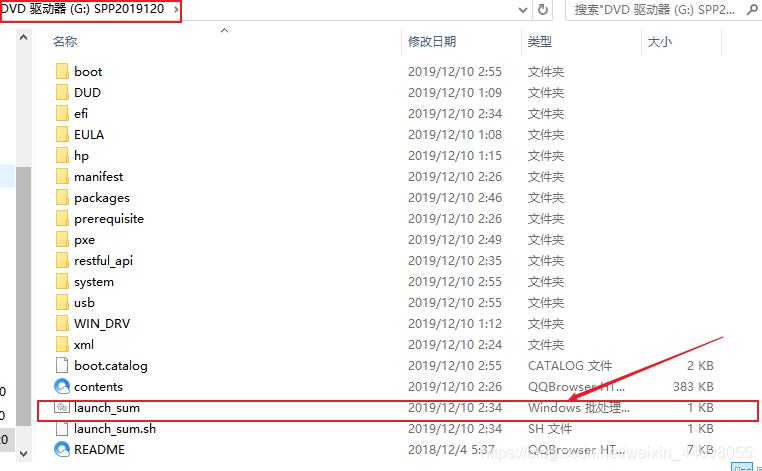Select the DUD folder icon

(62, 92)
